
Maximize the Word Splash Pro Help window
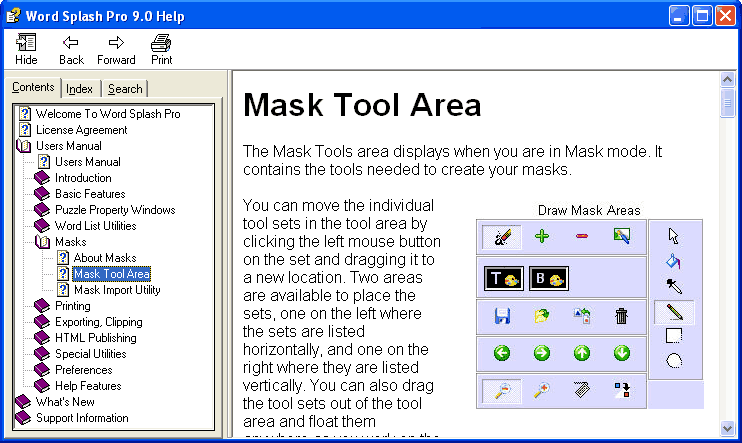702,16
